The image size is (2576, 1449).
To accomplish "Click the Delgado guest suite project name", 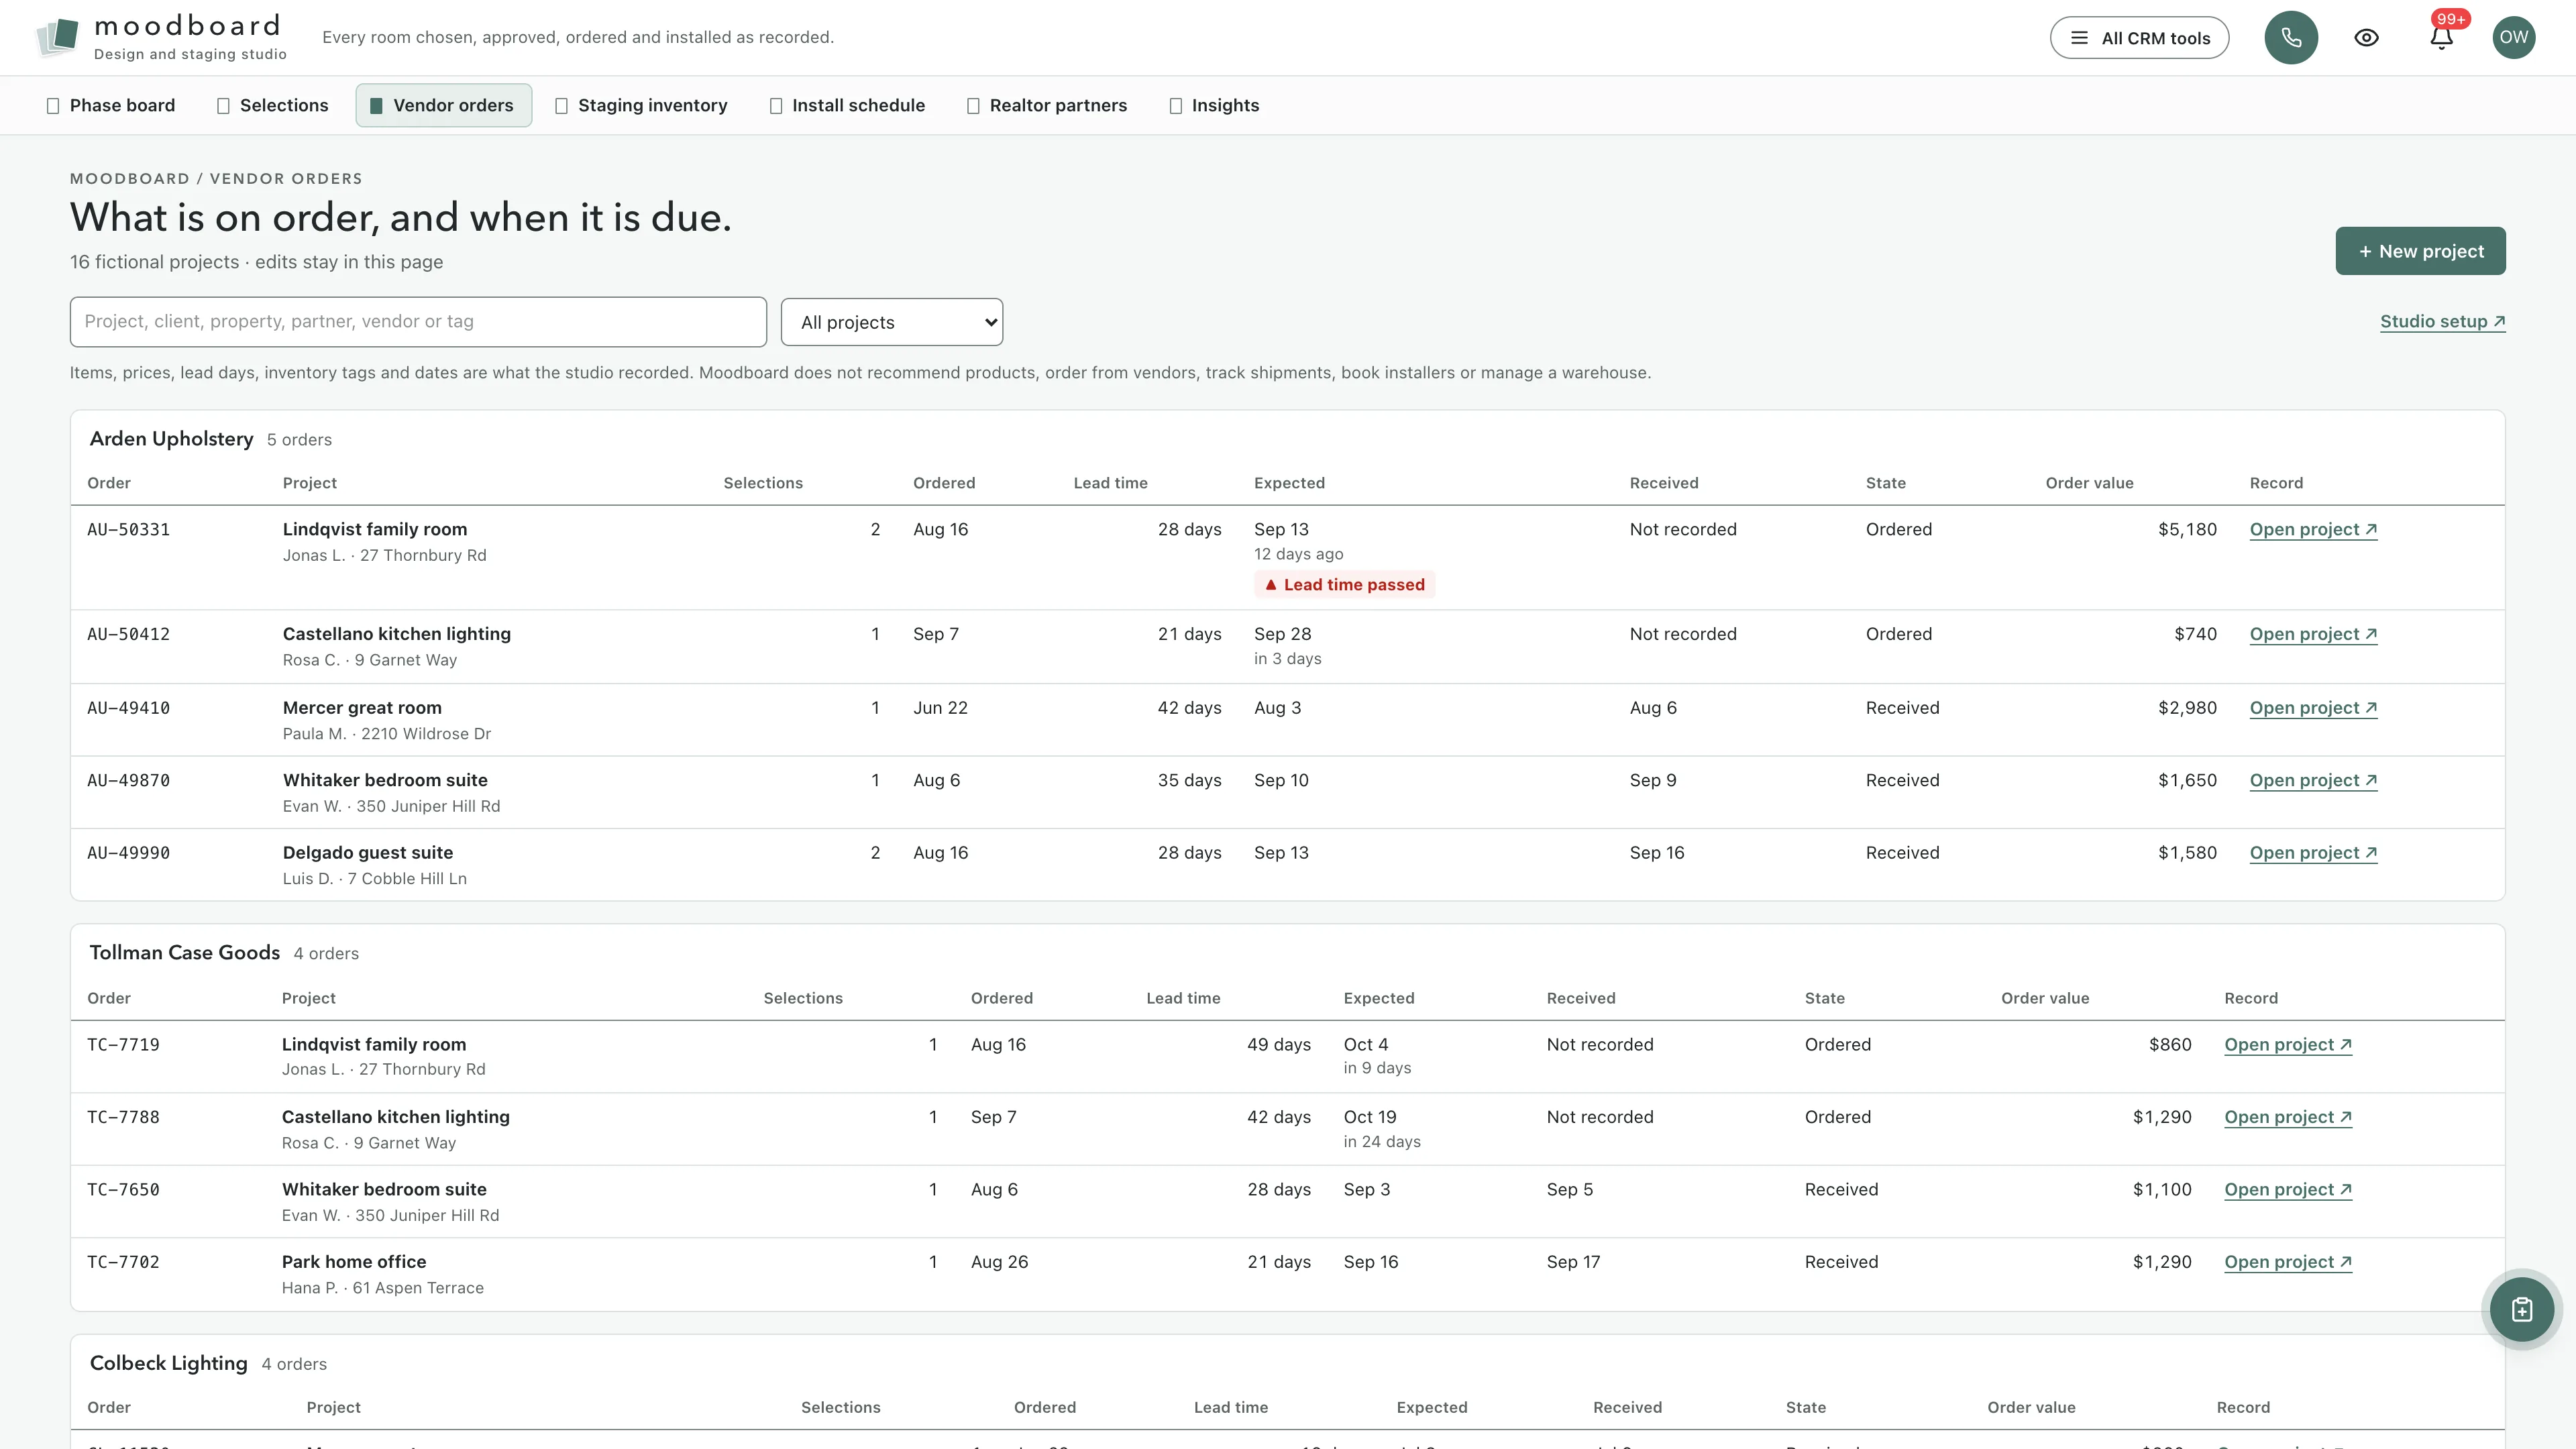I will coord(368,853).
